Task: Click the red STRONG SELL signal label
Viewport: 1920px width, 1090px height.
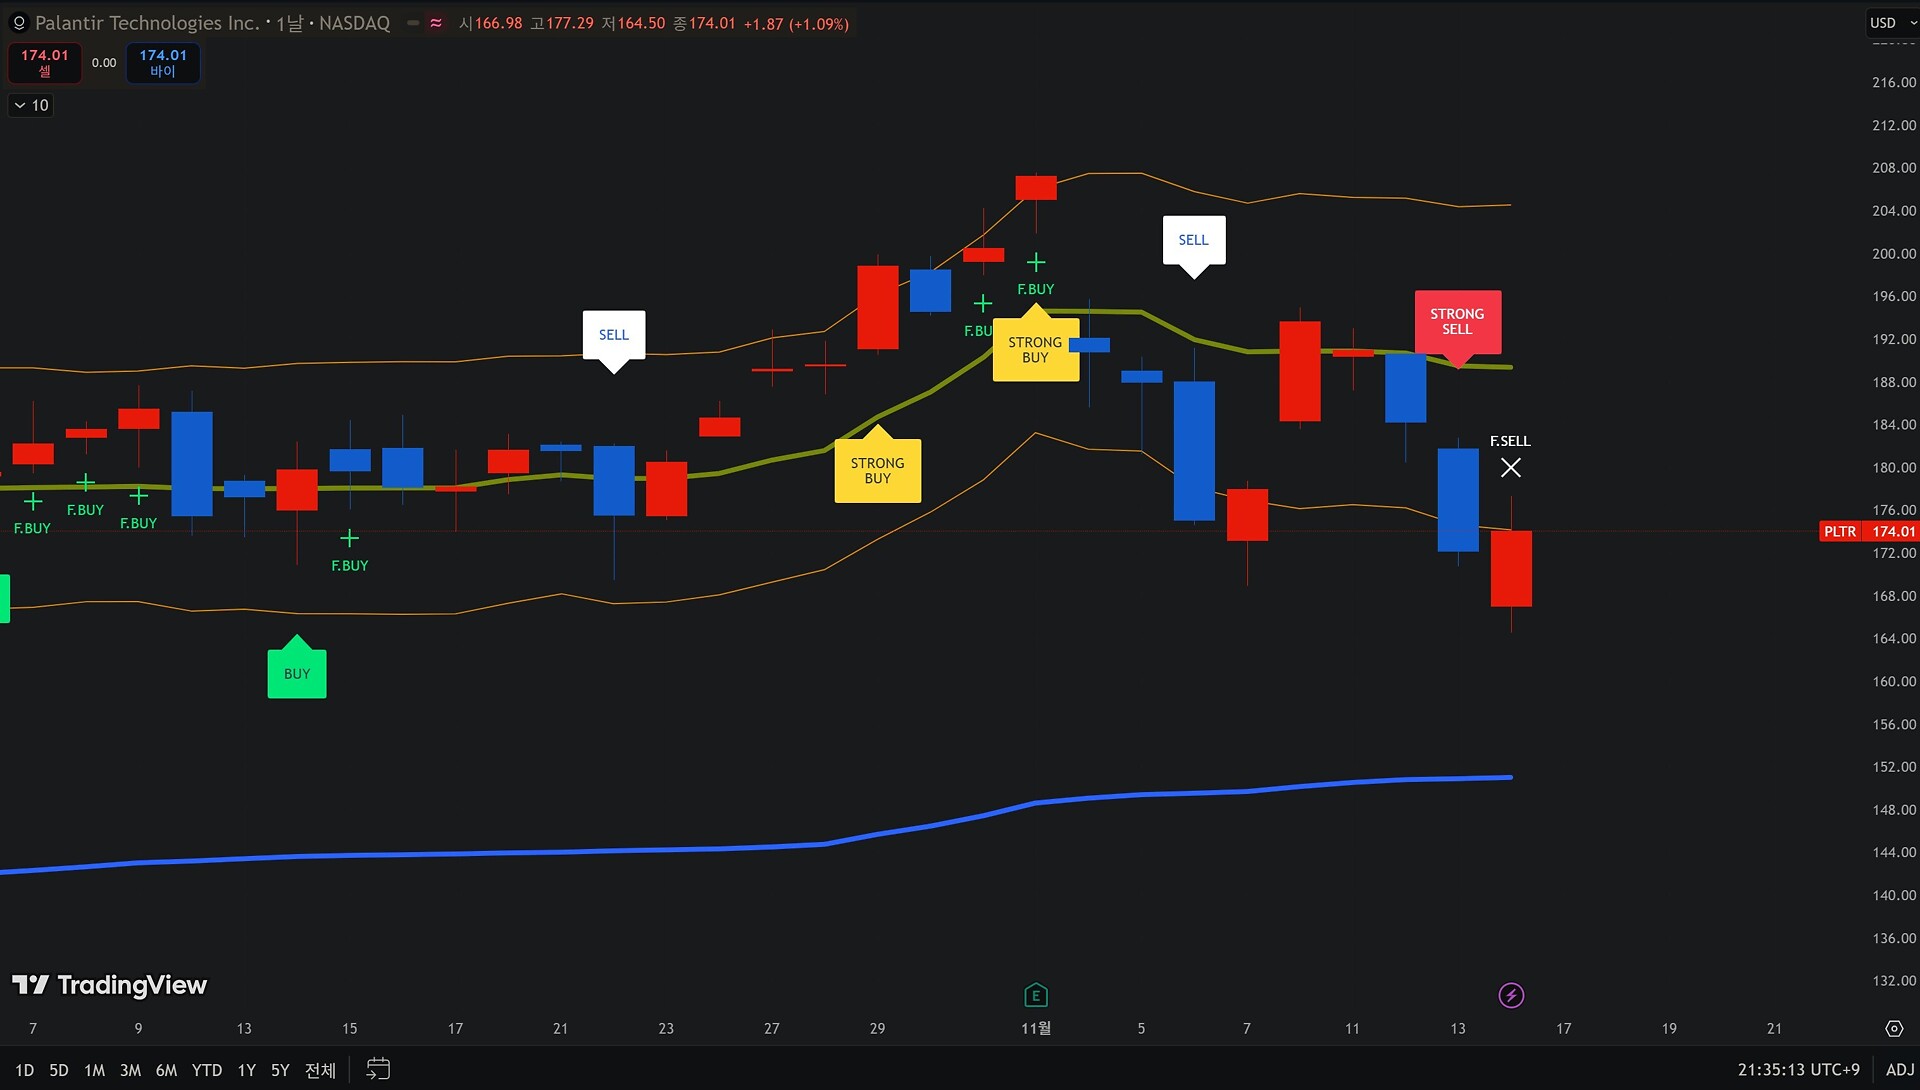Action: 1456,321
